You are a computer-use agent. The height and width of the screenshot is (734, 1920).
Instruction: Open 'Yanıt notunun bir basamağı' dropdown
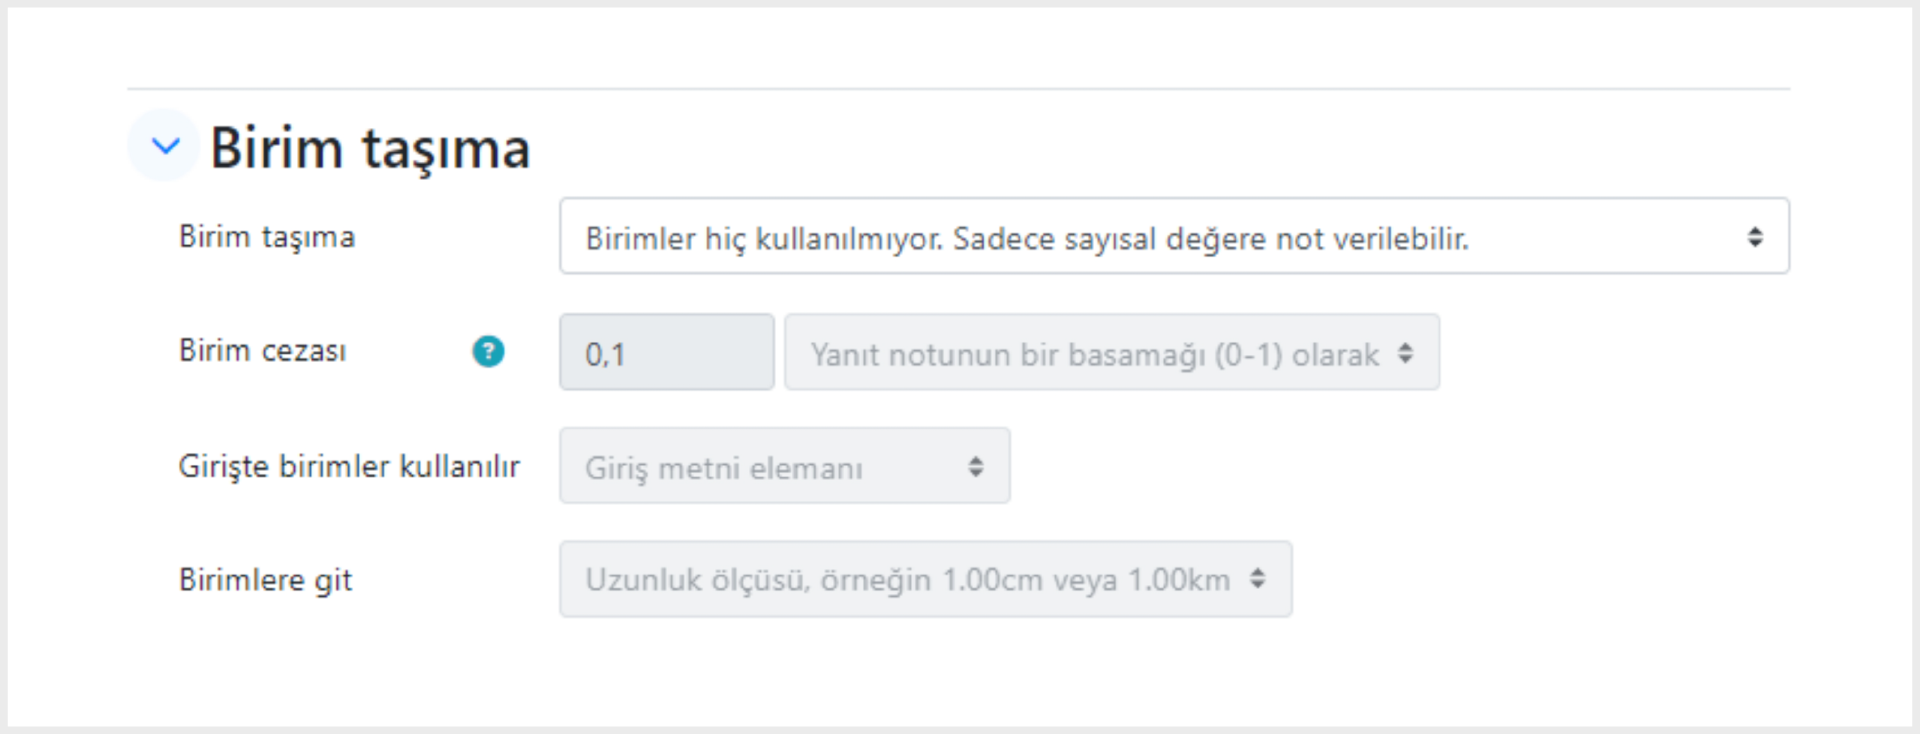click(x=1112, y=352)
